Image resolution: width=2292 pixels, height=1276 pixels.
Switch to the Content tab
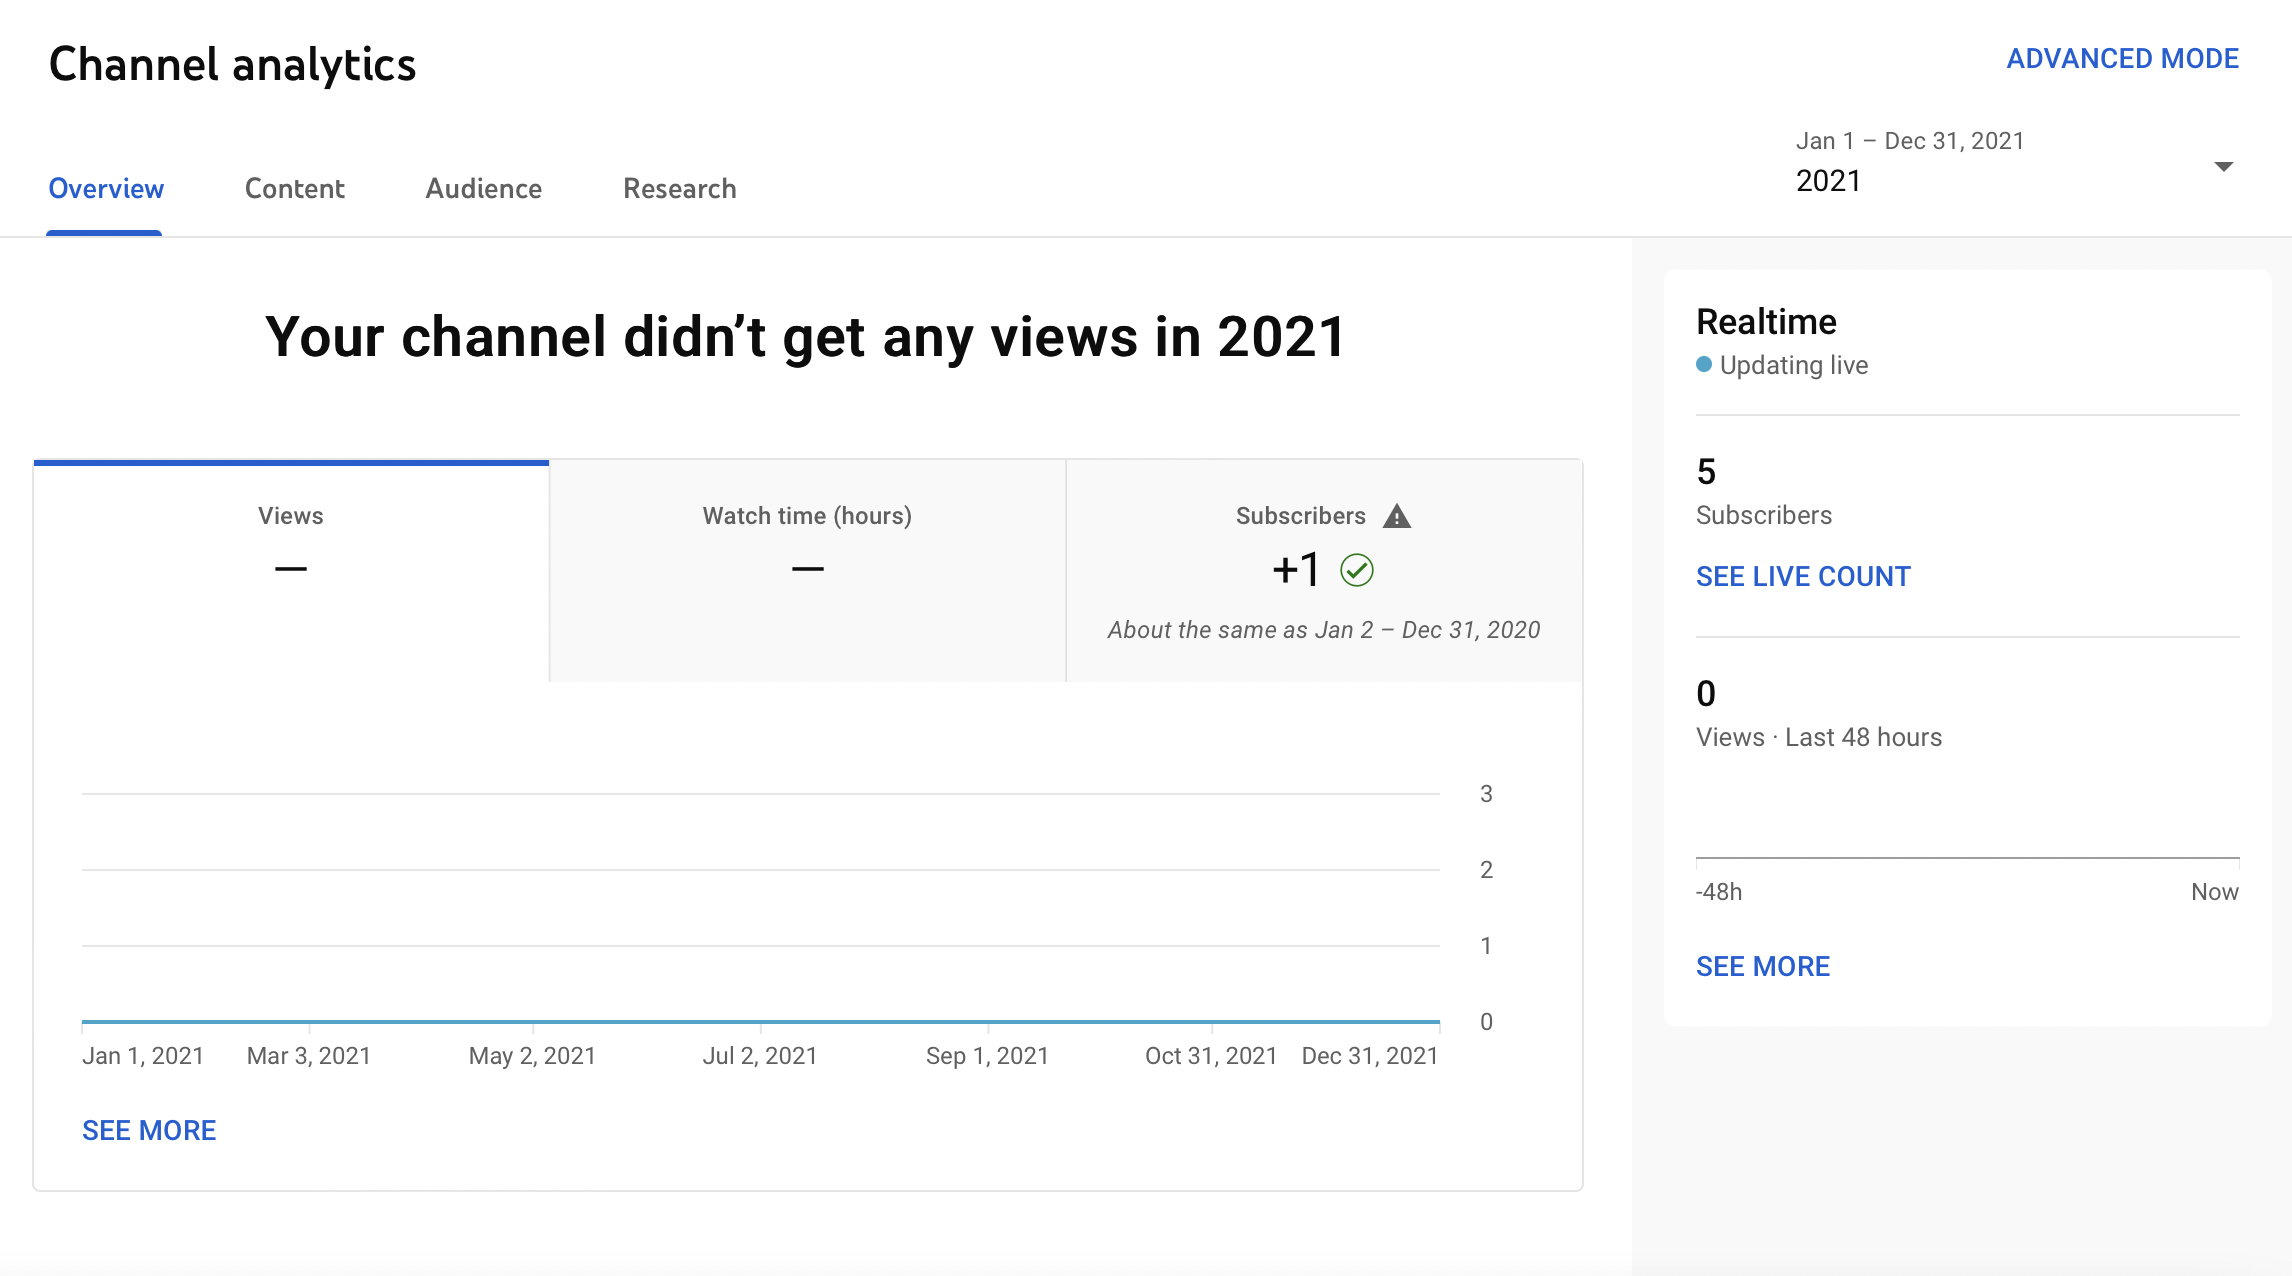tap(294, 188)
